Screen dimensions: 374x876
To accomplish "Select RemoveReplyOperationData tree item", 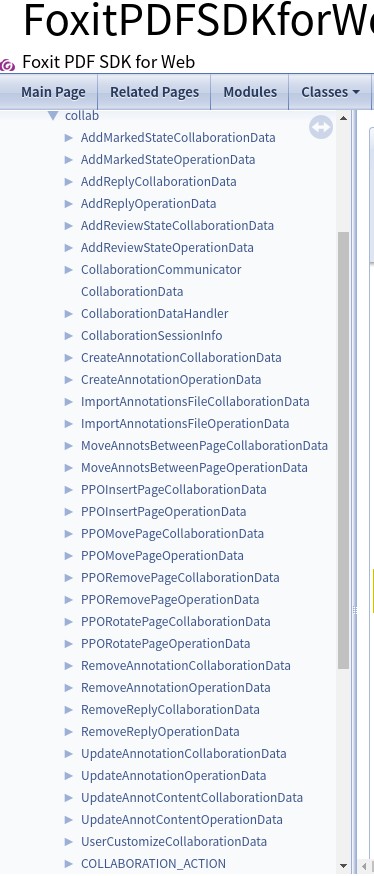I will click(160, 732).
